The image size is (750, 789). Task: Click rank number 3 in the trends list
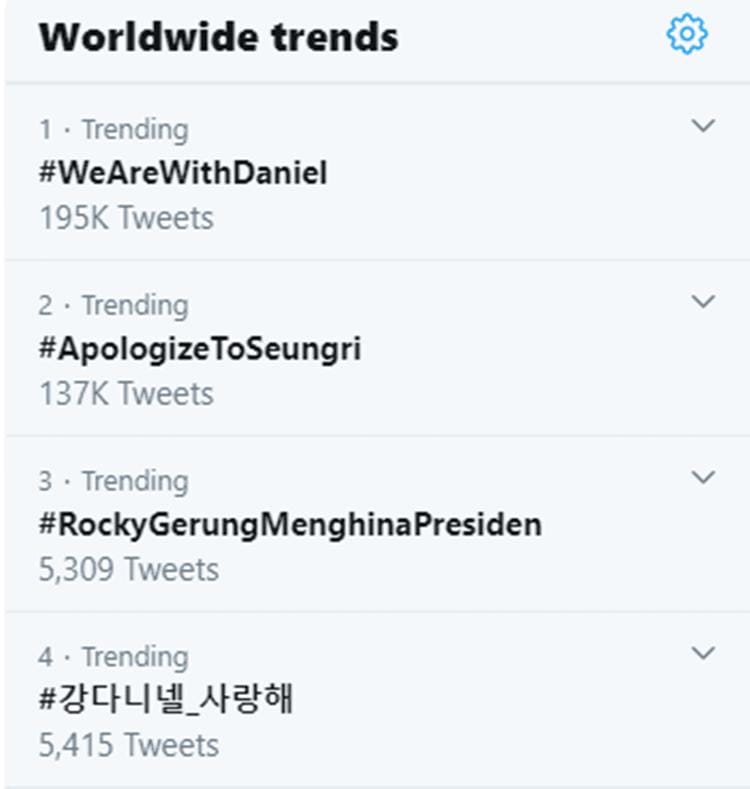click(45, 481)
